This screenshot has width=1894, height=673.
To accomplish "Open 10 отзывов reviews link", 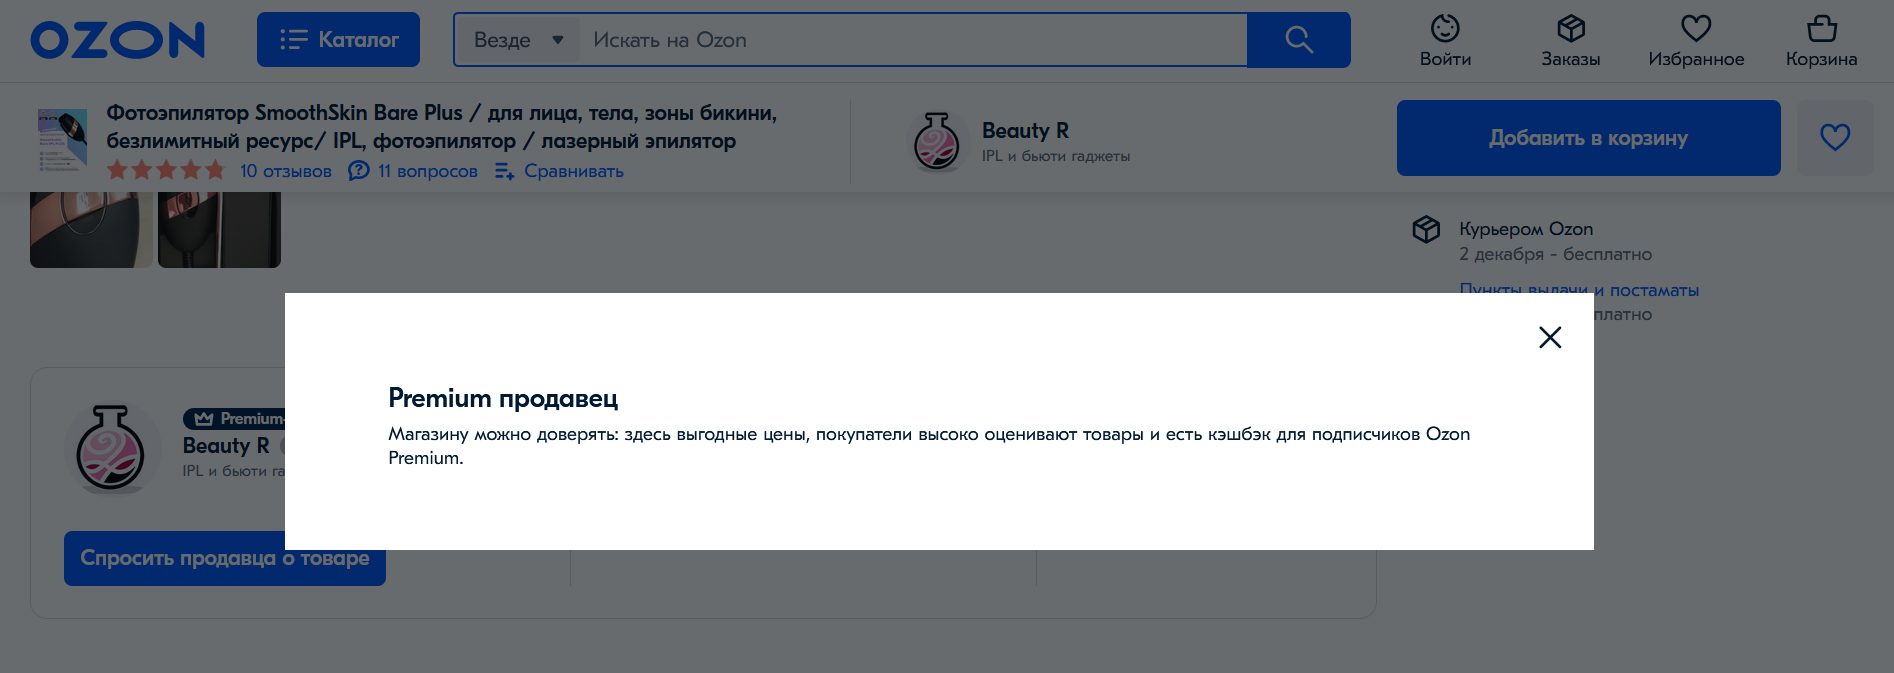I will [285, 171].
